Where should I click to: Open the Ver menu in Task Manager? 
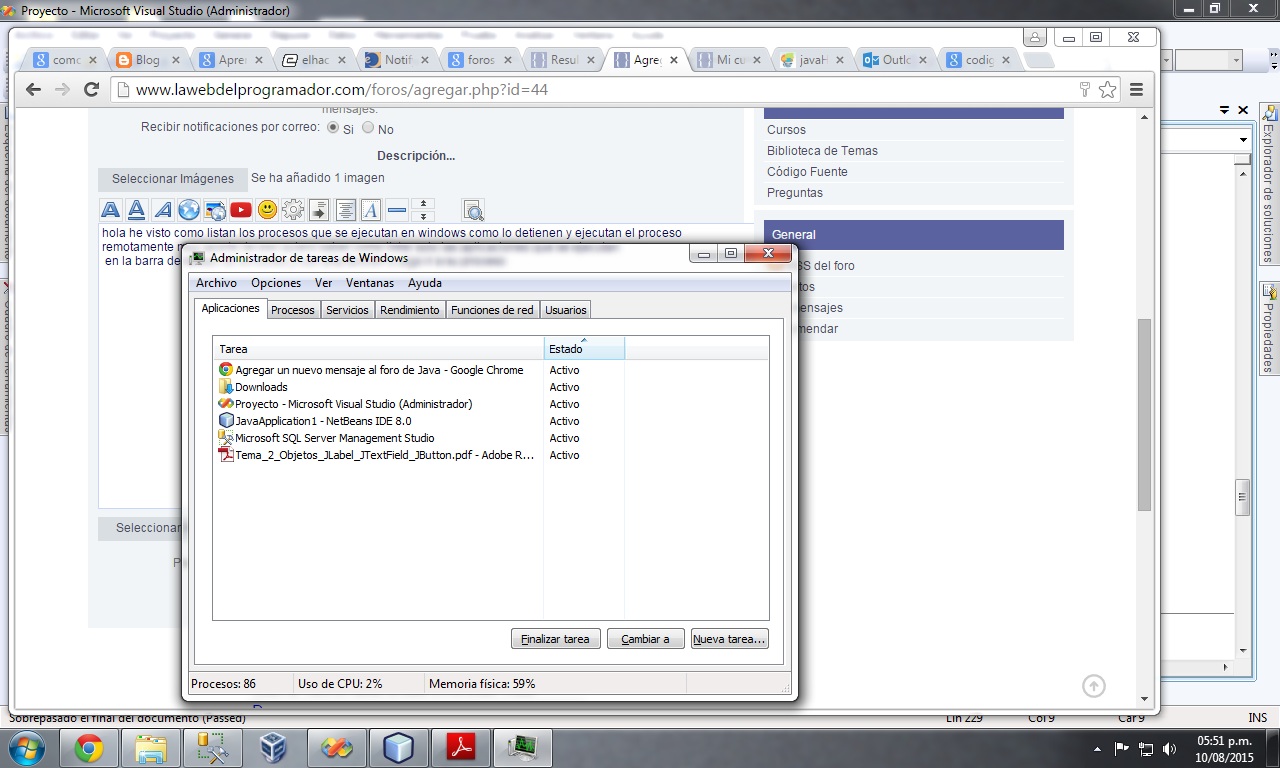(323, 283)
